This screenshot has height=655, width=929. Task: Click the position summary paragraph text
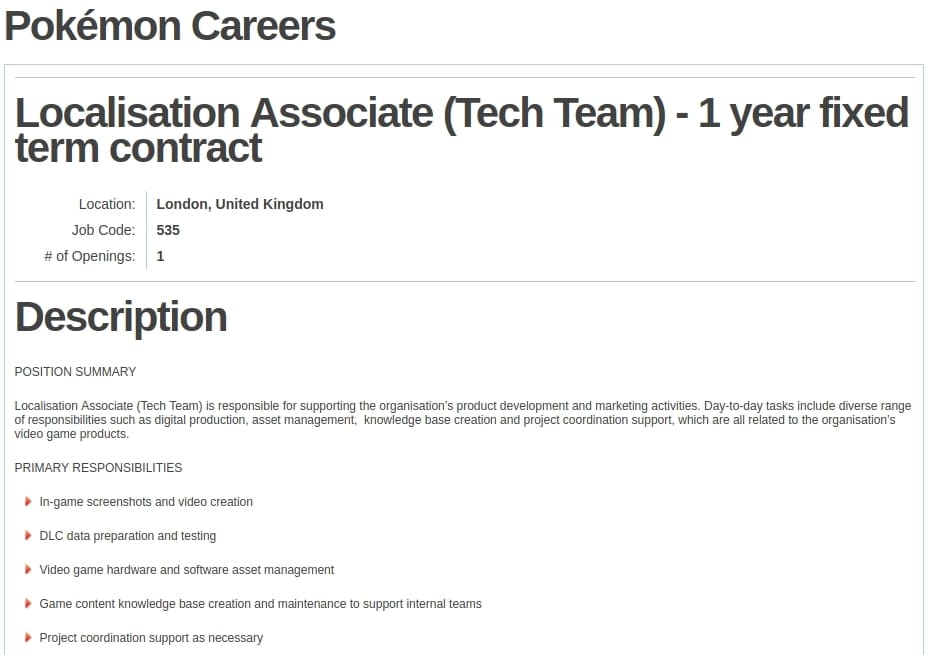[x=463, y=420]
